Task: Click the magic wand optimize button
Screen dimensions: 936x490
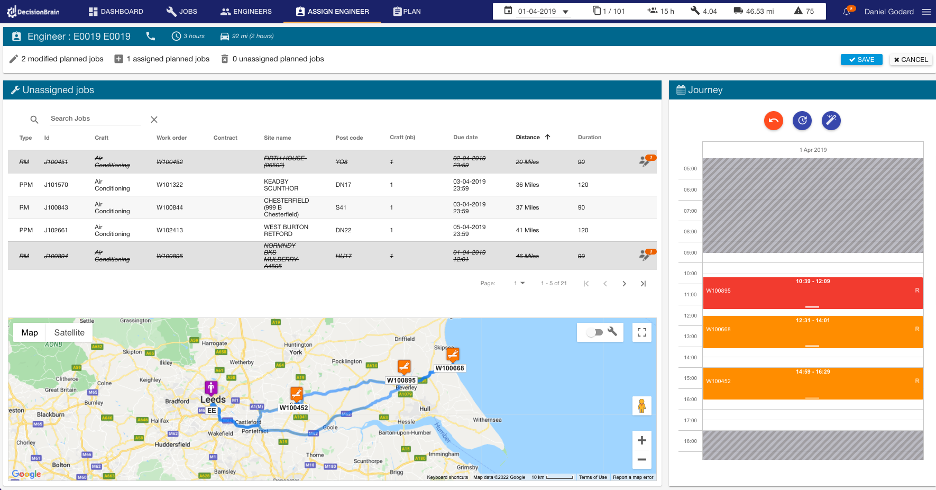Action: (831, 121)
